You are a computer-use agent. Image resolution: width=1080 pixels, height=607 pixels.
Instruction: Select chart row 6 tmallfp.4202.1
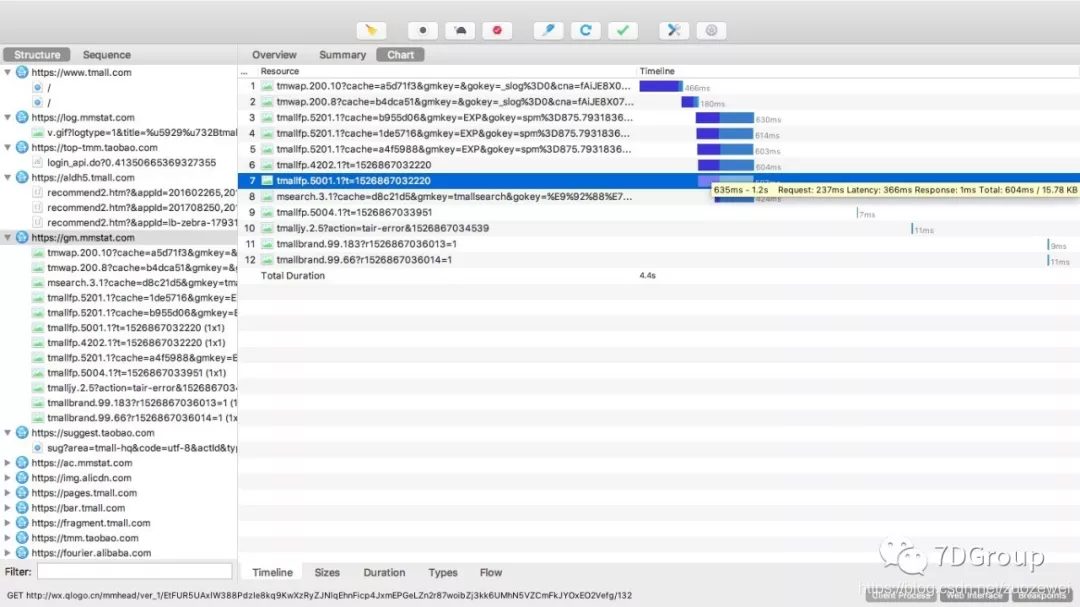point(658,165)
